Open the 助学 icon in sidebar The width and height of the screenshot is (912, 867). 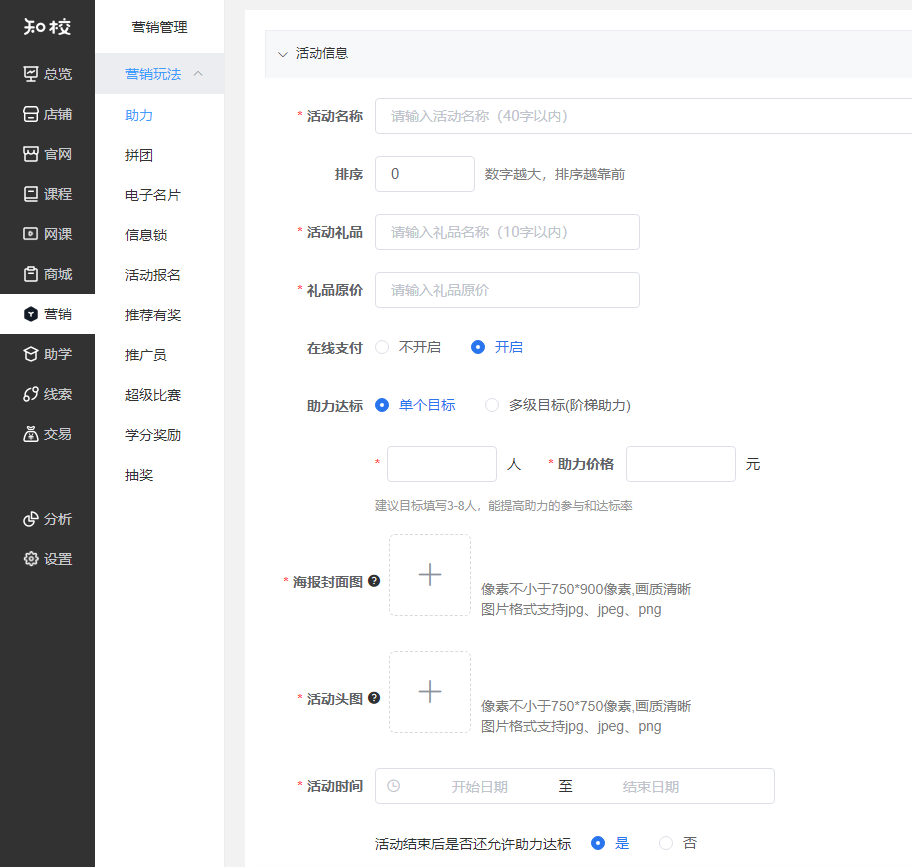click(31, 354)
